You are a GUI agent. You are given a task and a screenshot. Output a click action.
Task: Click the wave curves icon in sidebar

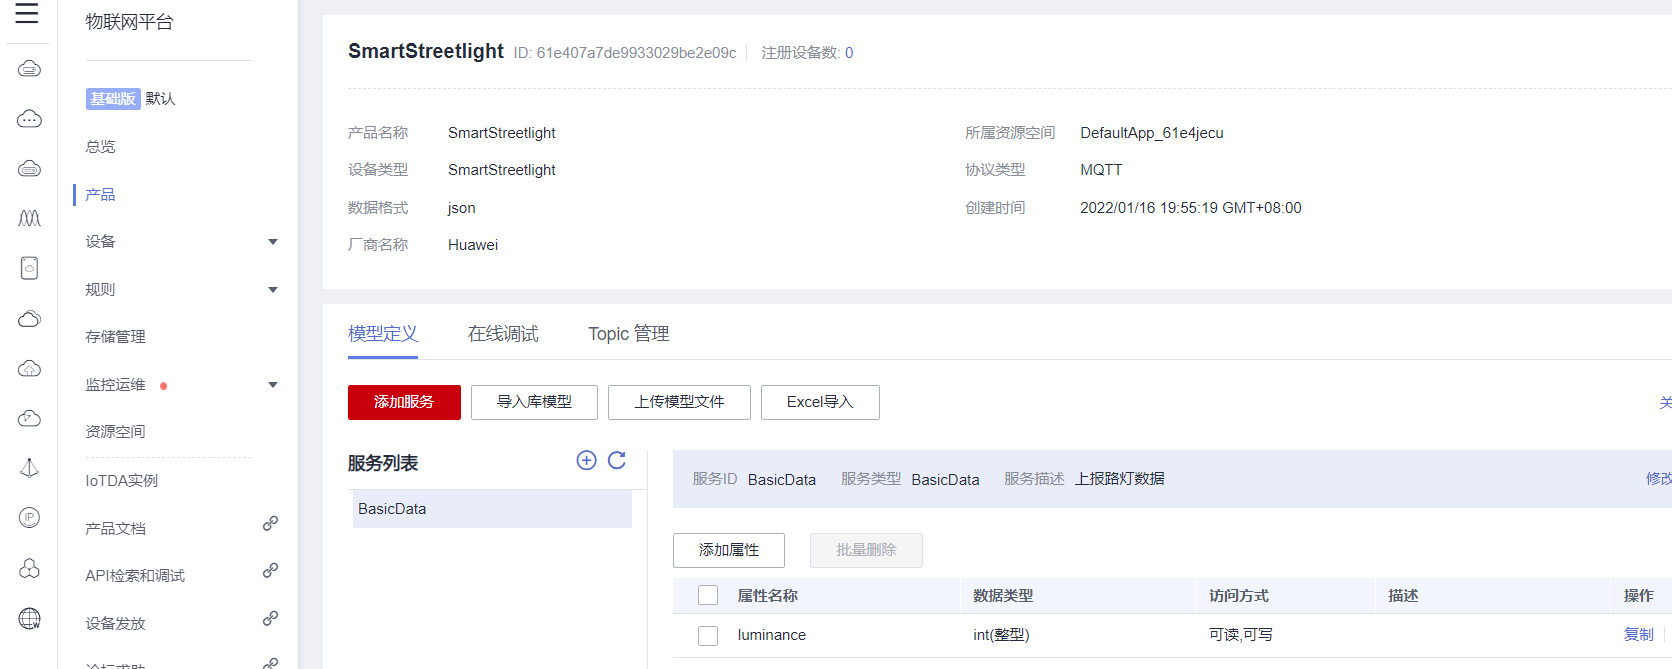(x=30, y=218)
